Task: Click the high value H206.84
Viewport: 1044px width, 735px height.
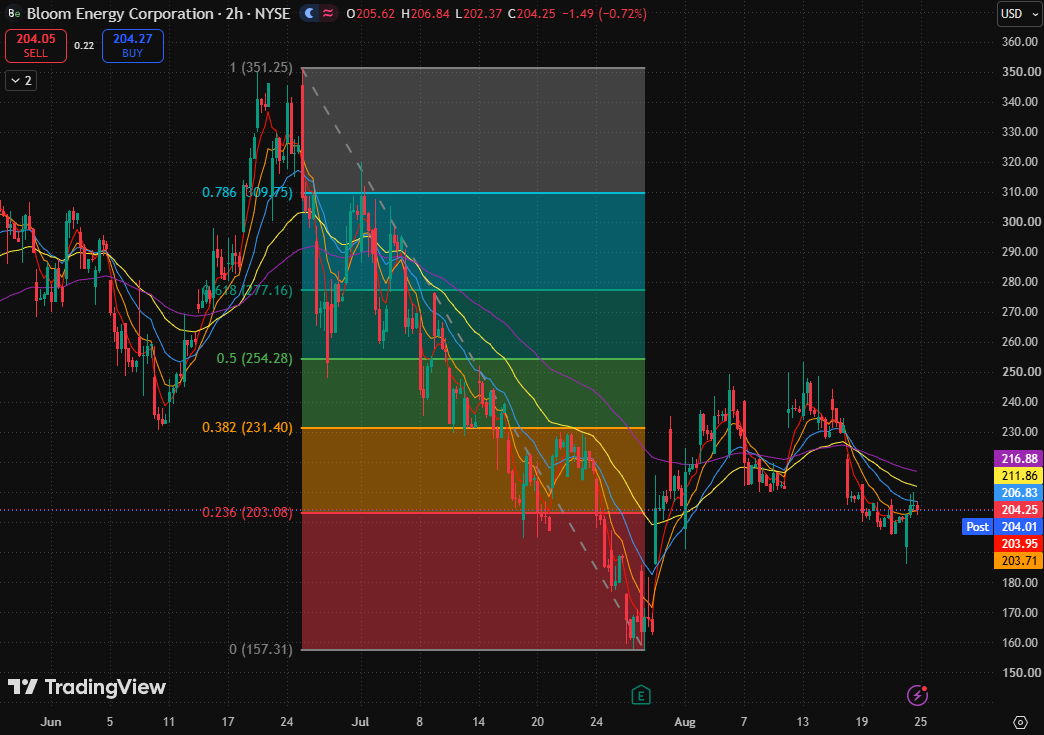Action: click(425, 13)
